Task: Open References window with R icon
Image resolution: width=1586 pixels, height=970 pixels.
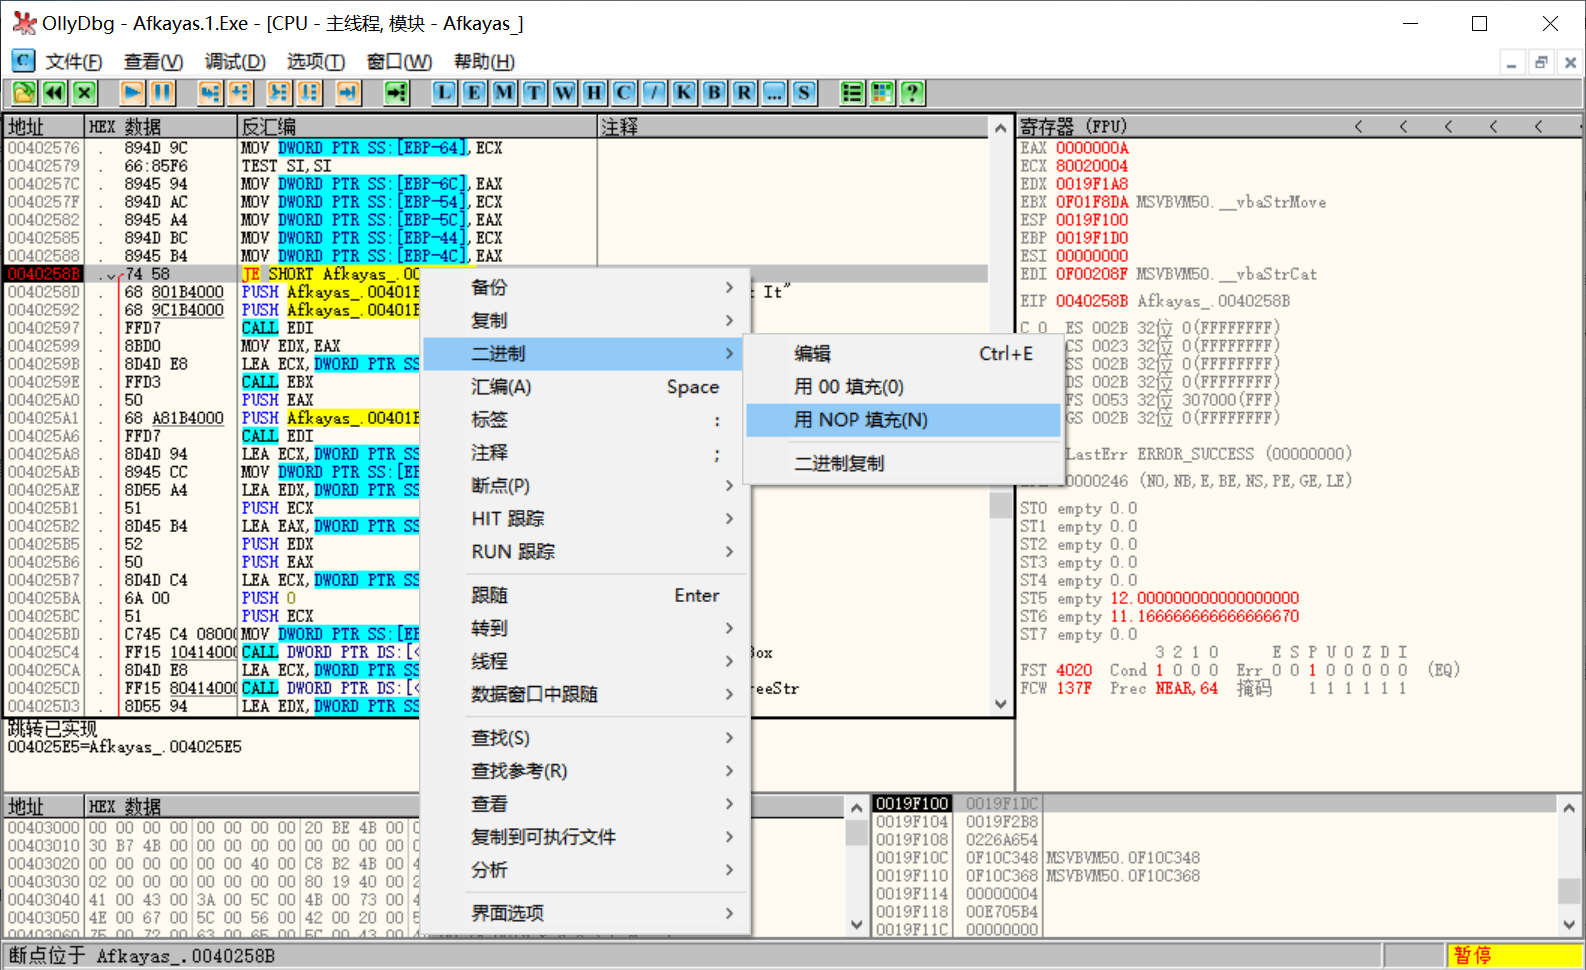Action: click(744, 93)
